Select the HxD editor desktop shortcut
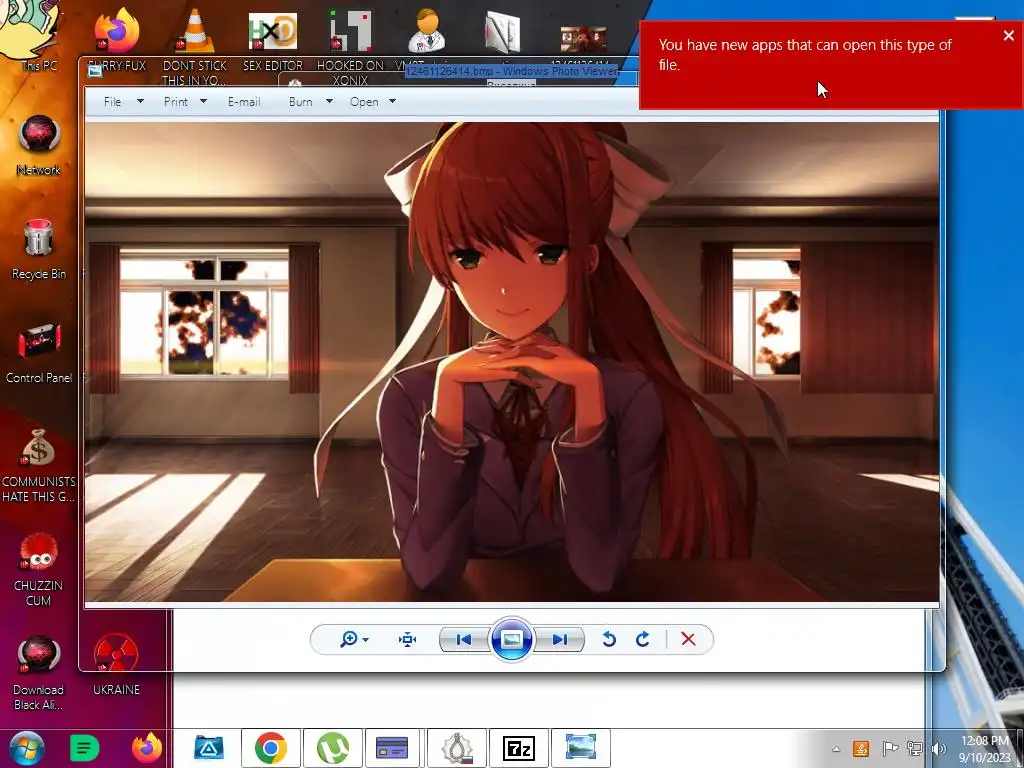Image resolution: width=1024 pixels, height=768 pixels. pos(273,39)
